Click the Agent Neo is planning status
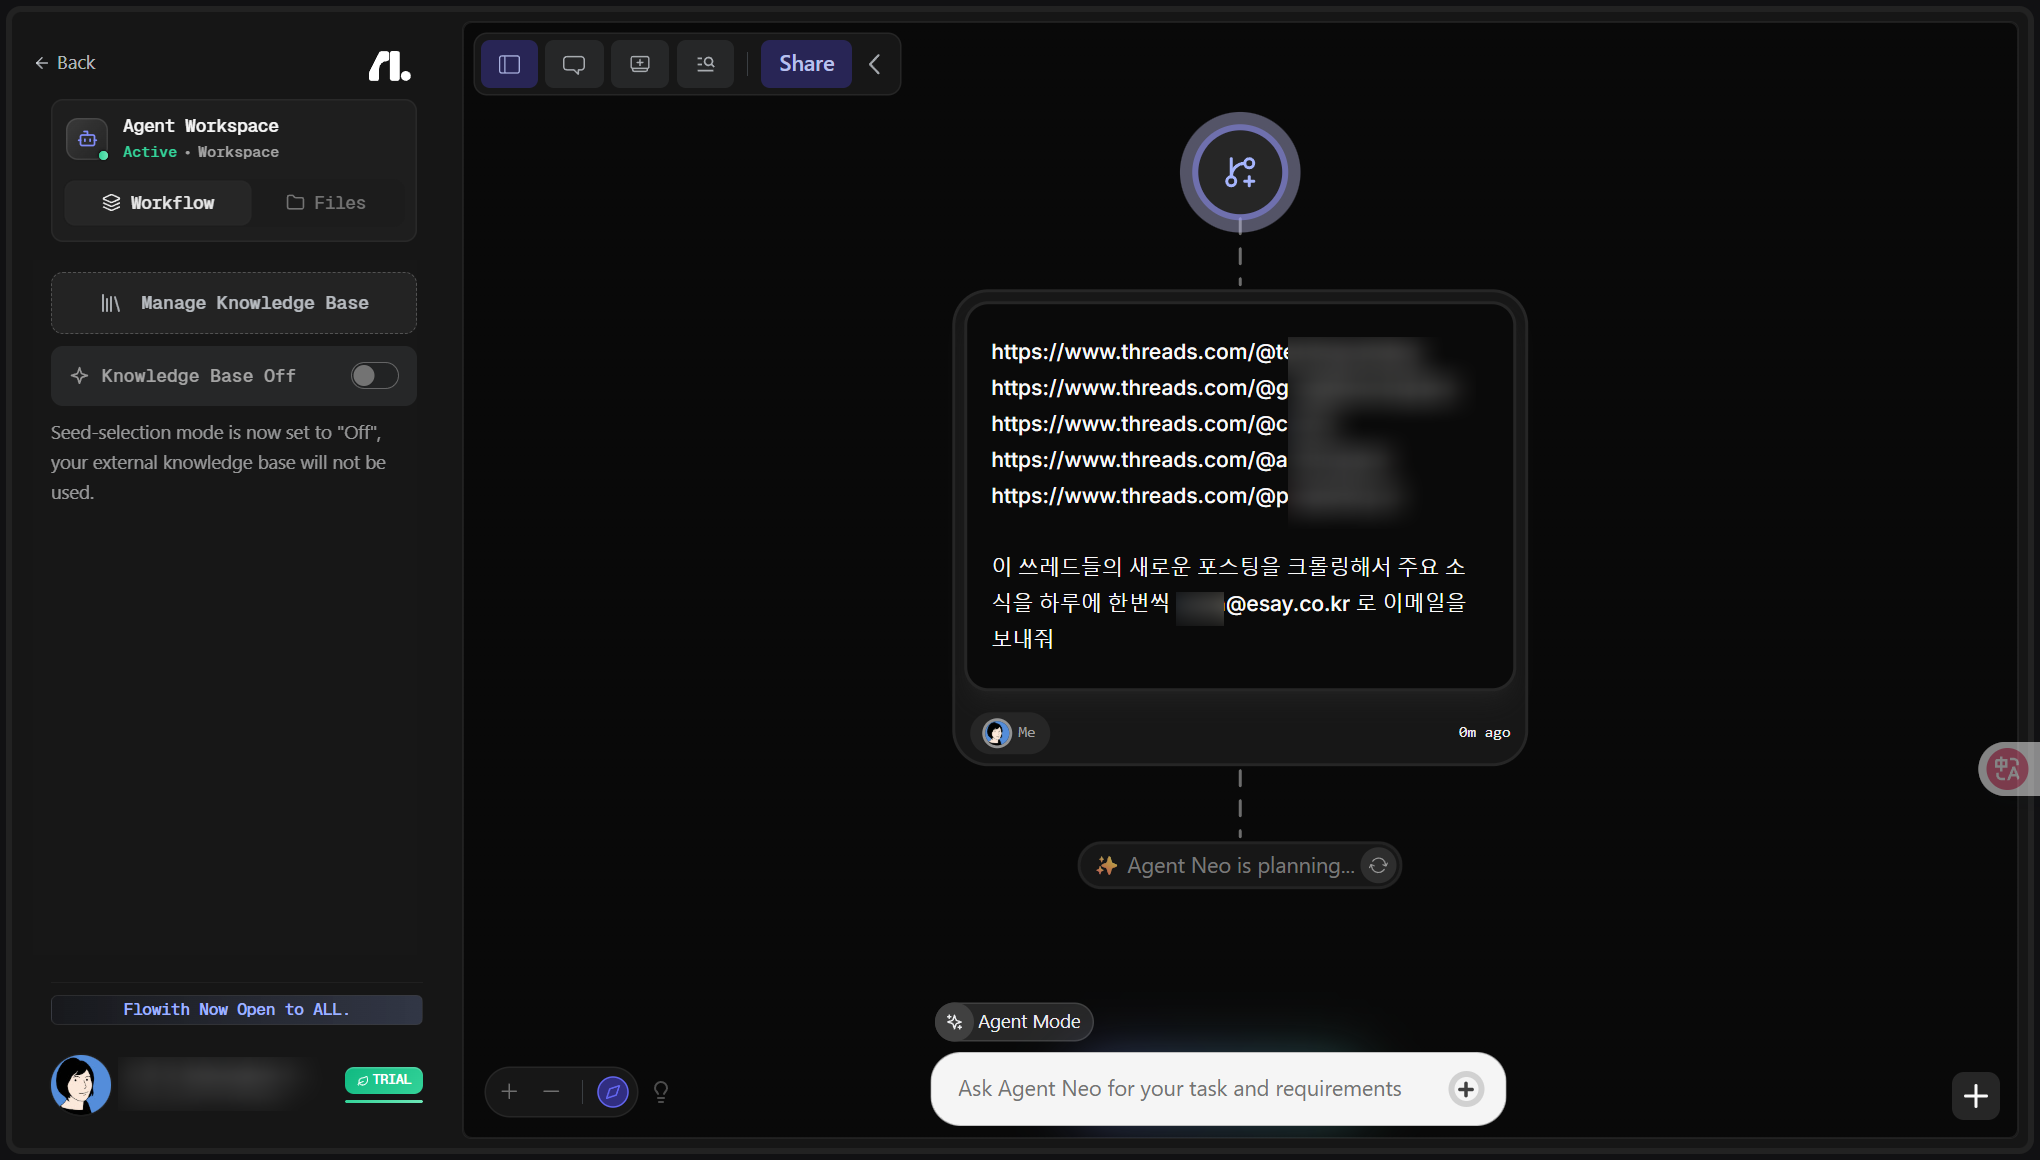The image size is (2040, 1160). pyautogui.click(x=1240, y=866)
